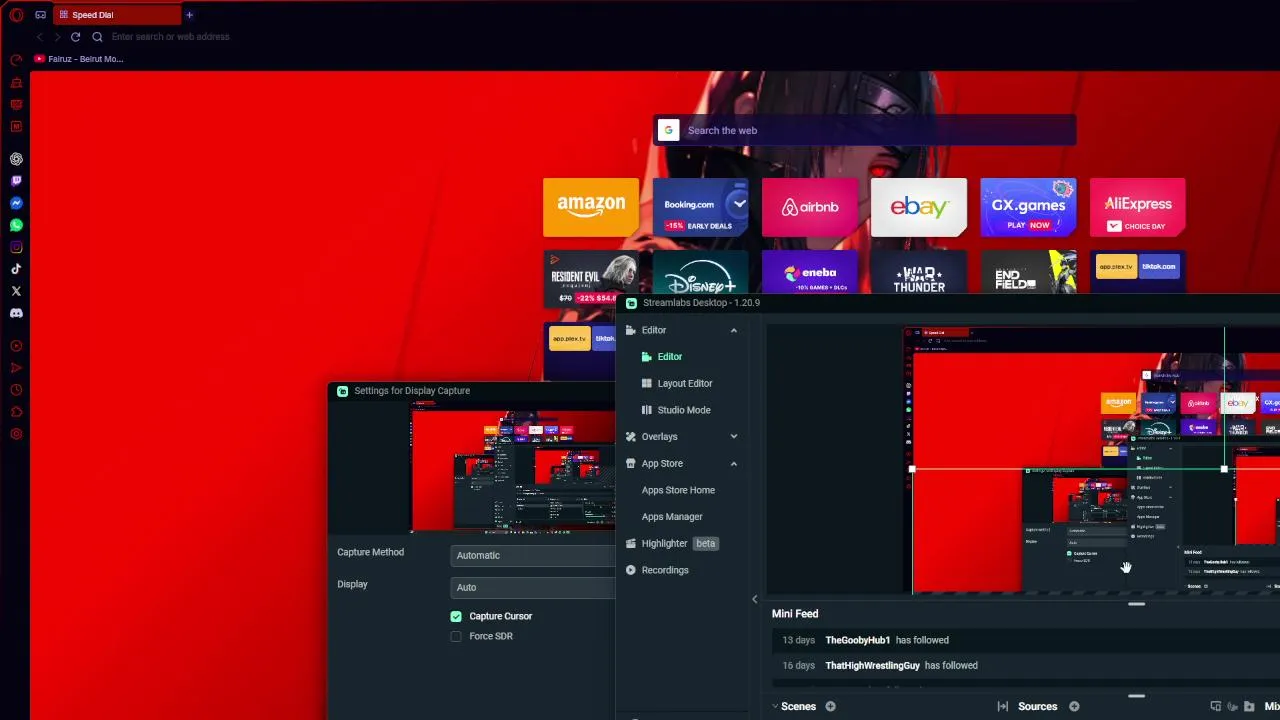Open the GX.games speed dial tile
Screen dimensions: 1280x720
point(1028,207)
